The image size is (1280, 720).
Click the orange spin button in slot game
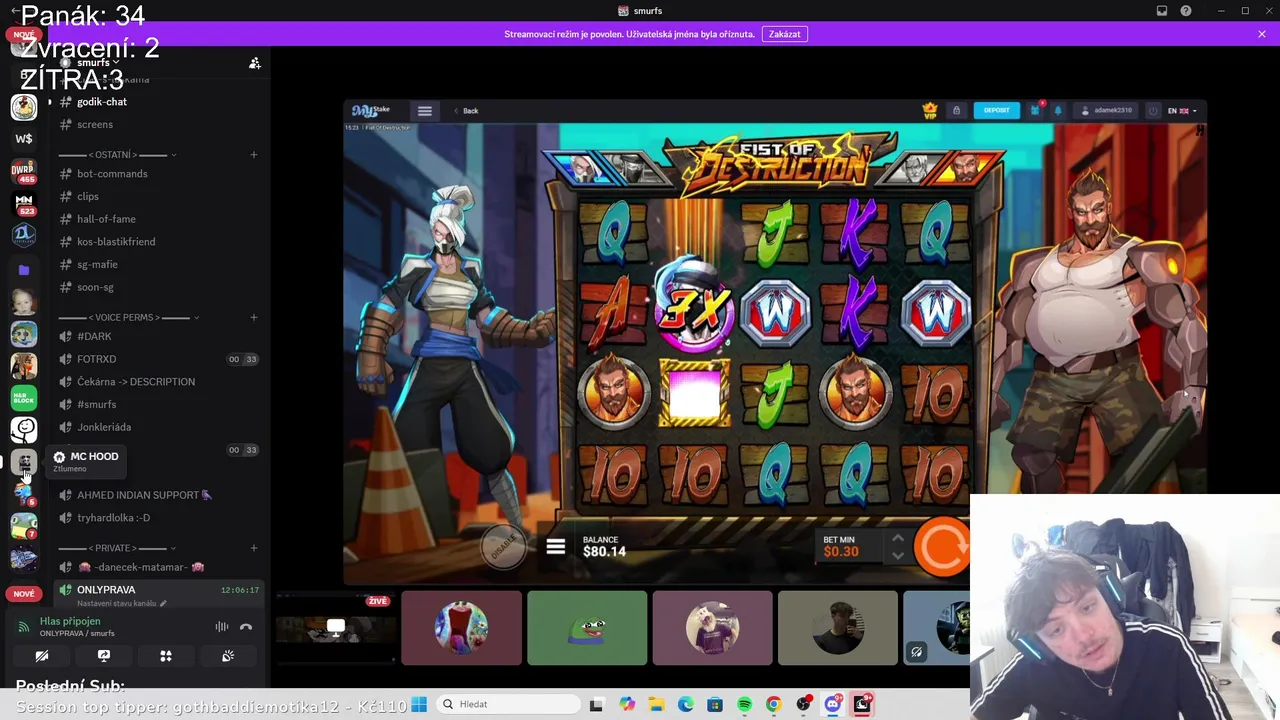pyautogui.click(x=942, y=546)
